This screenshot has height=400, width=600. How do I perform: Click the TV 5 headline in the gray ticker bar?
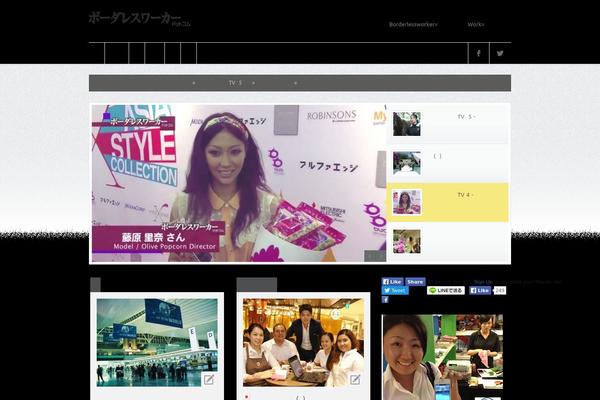(x=235, y=83)
